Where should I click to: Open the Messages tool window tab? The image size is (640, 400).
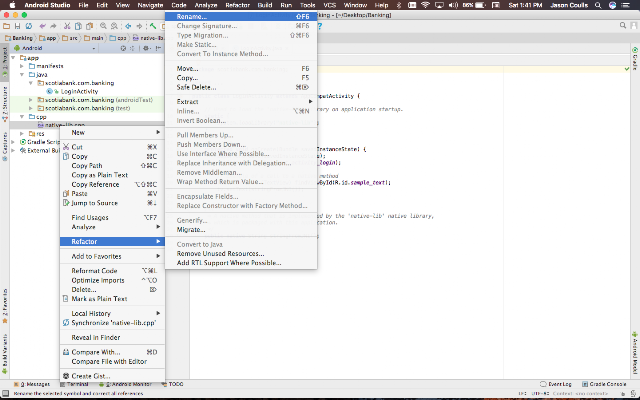32,384
